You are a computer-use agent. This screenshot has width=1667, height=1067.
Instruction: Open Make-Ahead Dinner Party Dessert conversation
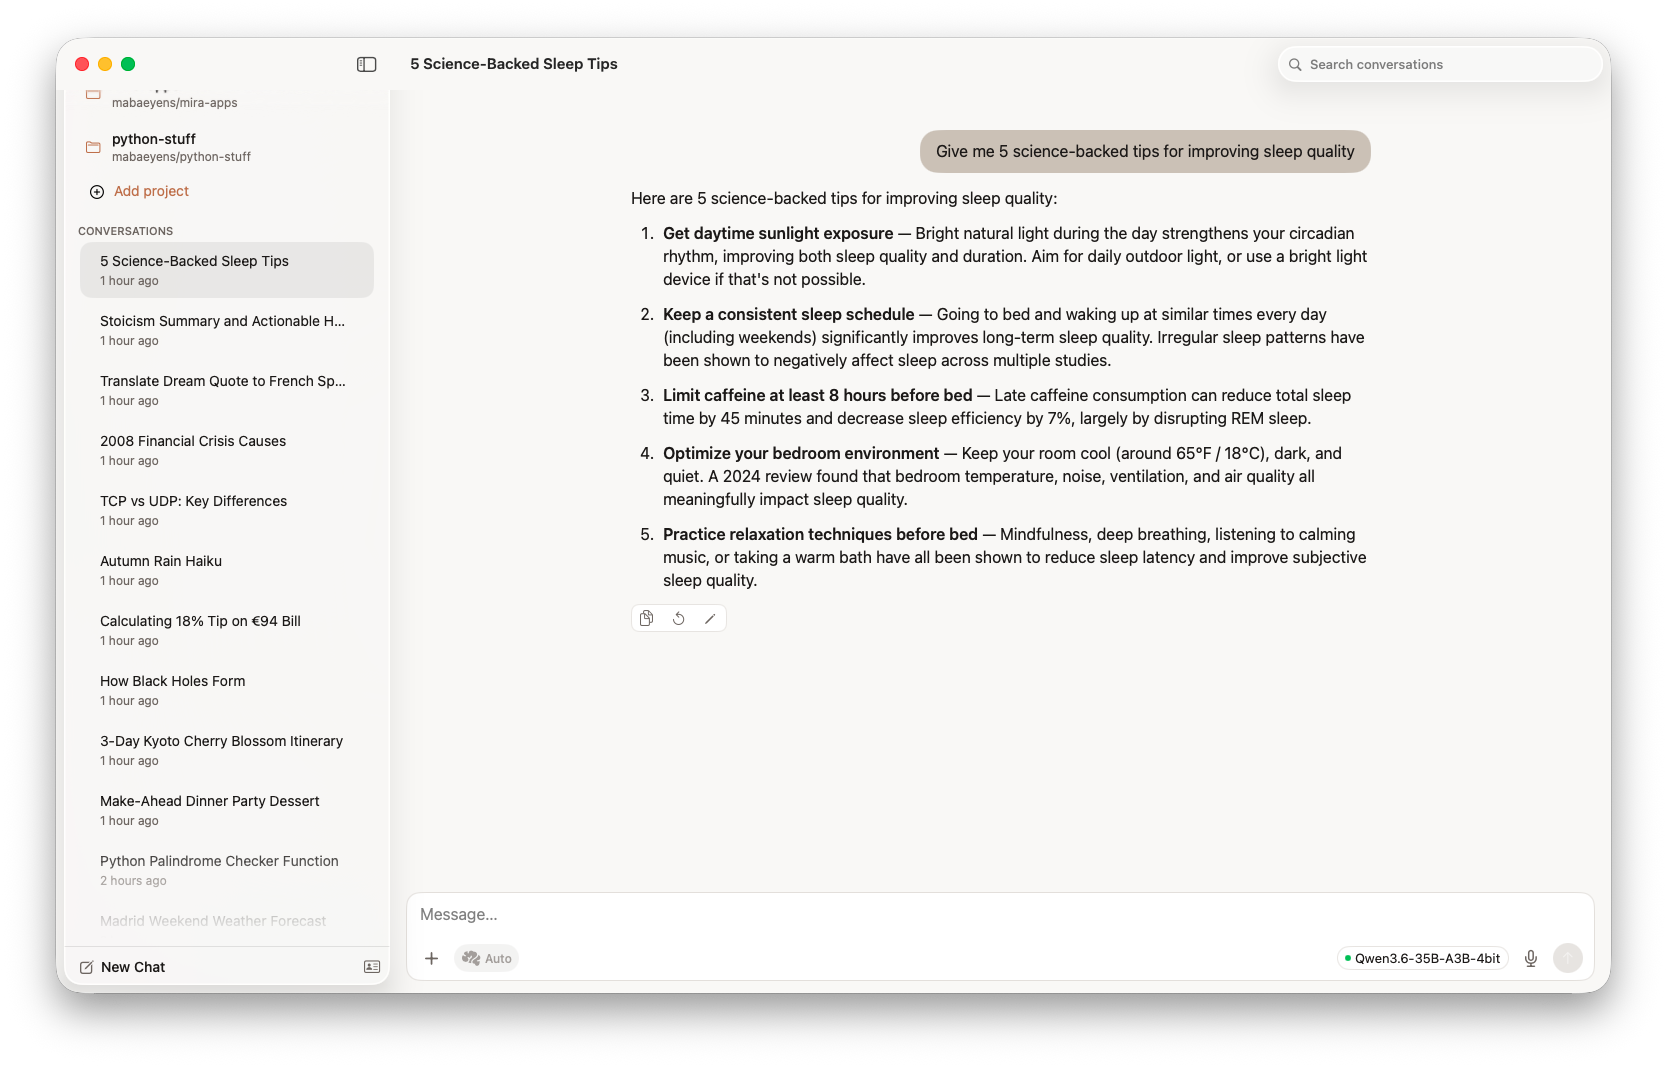tap(226, 810)
